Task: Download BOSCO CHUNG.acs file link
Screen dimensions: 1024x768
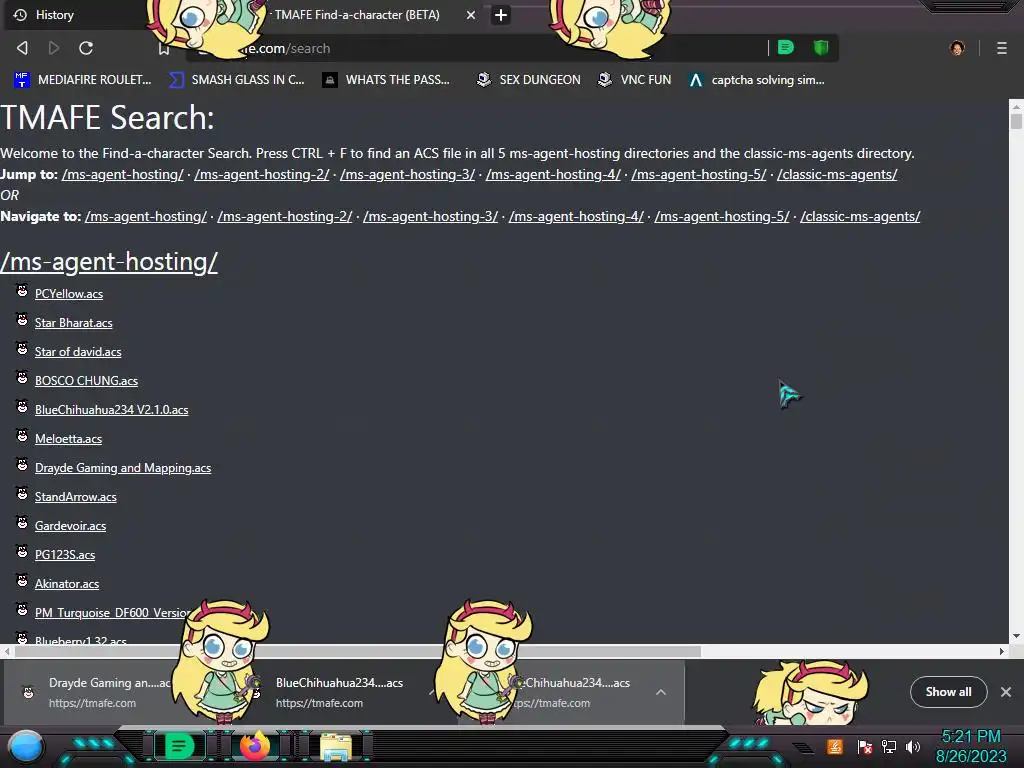Action: [x=86, y=381]
